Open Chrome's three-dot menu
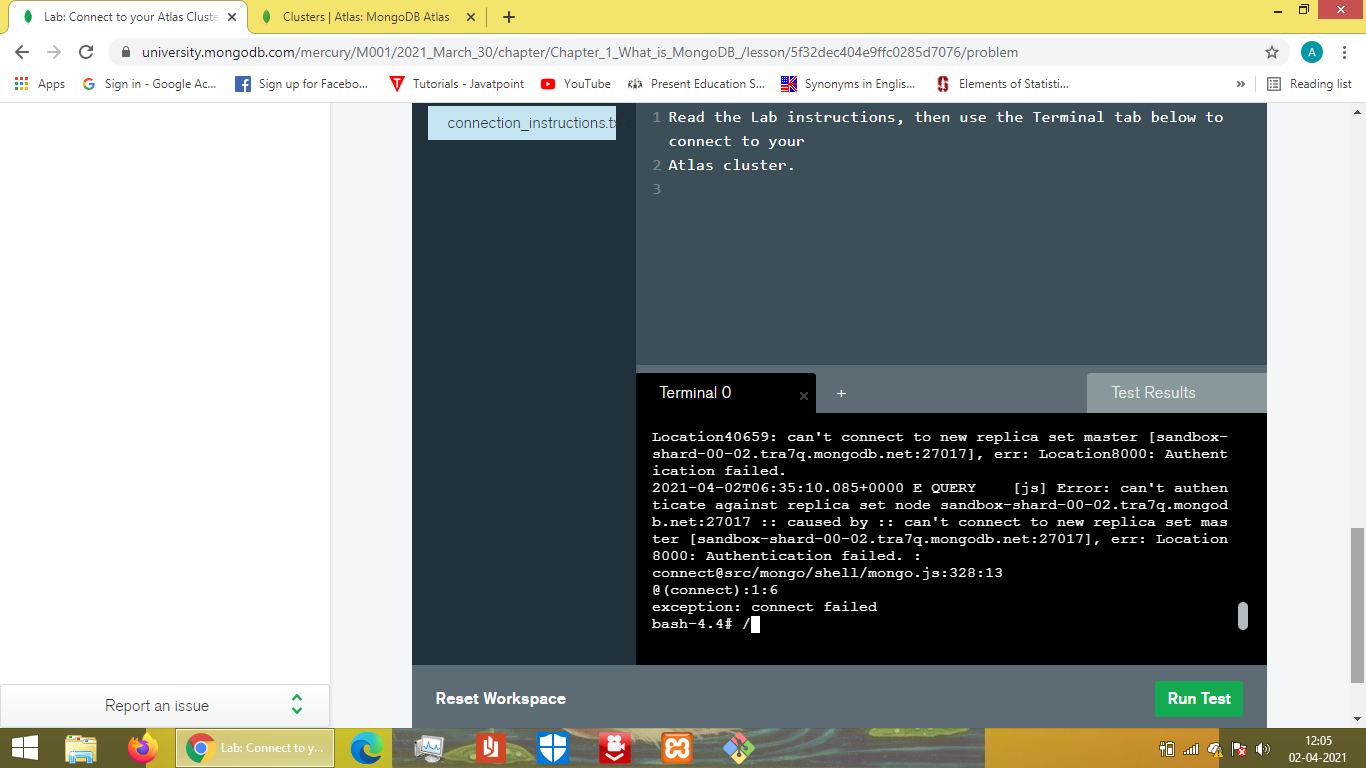 click(1345, 52)
